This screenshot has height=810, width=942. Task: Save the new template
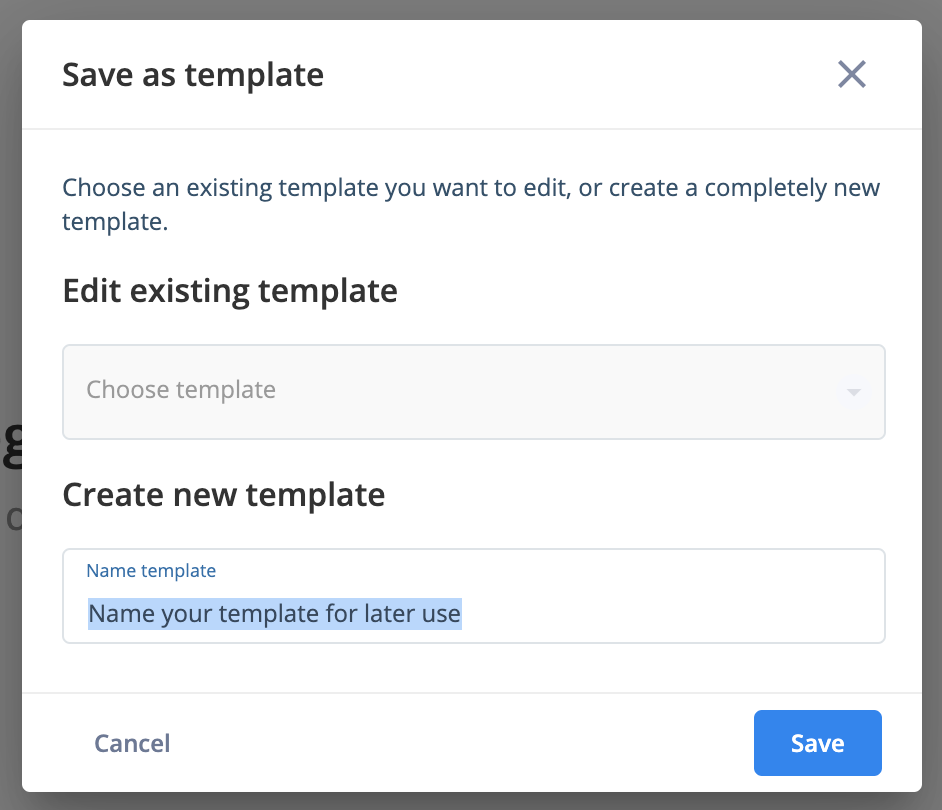tap(818, 743)
